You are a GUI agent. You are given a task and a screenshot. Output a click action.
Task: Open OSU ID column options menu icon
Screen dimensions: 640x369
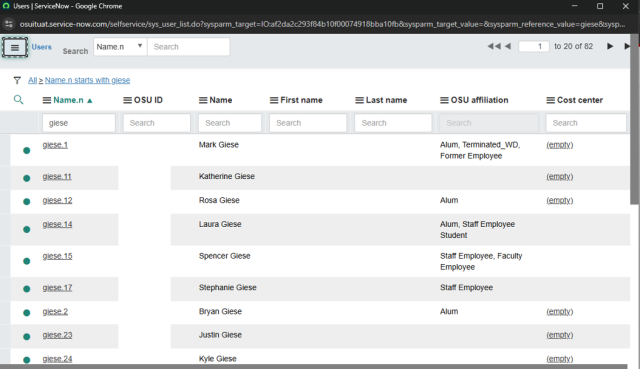point(128,100)
